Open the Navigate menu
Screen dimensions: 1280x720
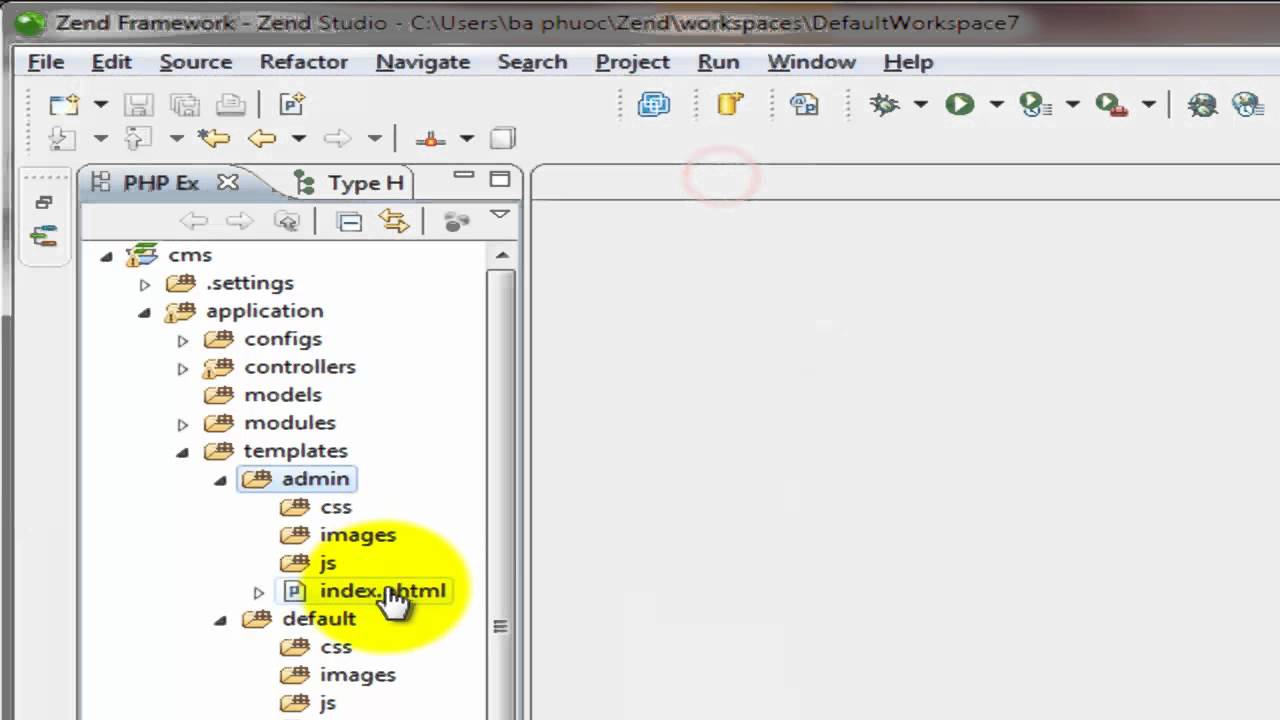pos(423,62)
